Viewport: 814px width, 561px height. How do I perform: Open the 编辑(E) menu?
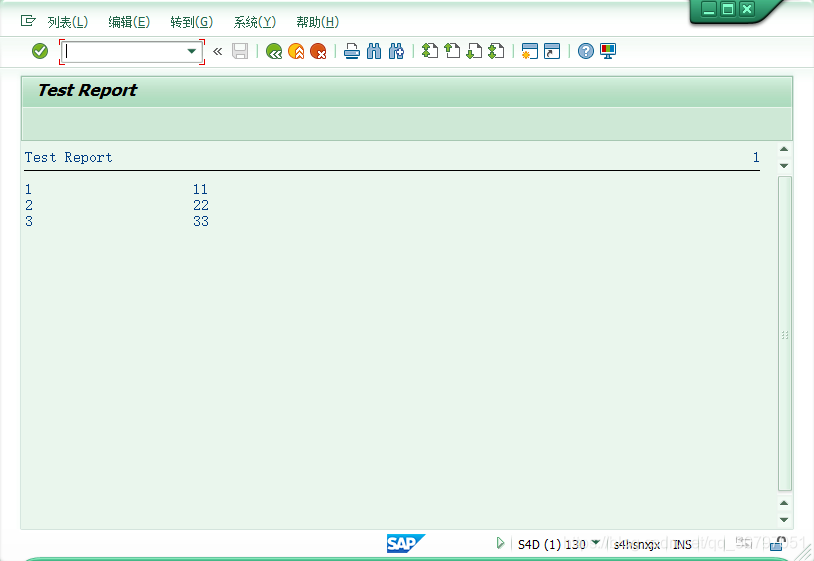129,22
